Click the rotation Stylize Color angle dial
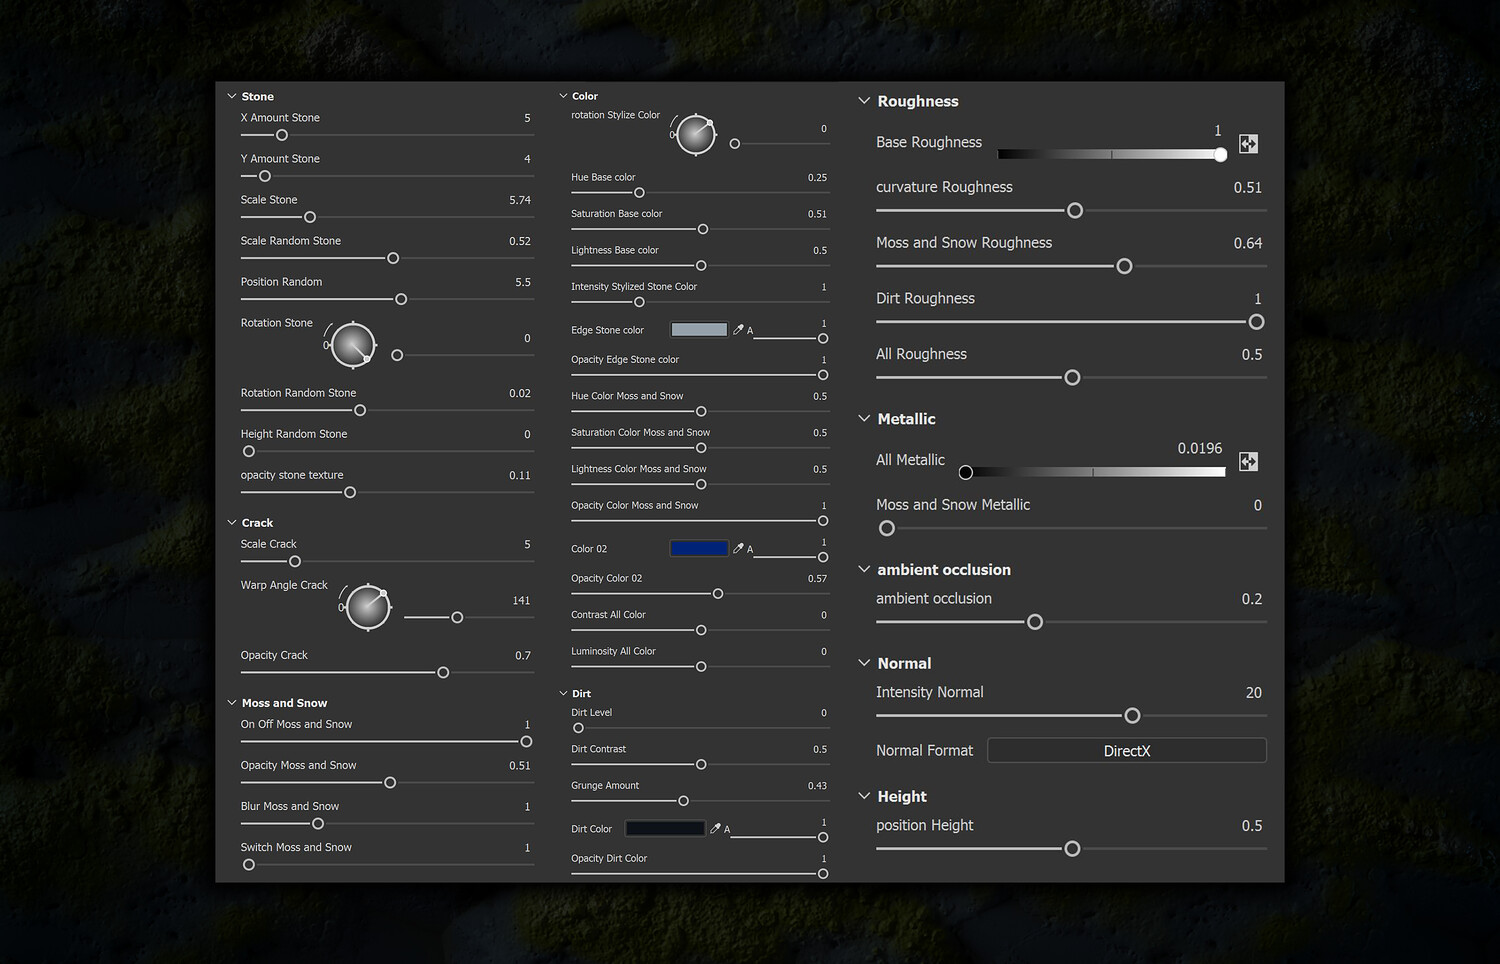 pyautogui.click(x=696, y=135)
